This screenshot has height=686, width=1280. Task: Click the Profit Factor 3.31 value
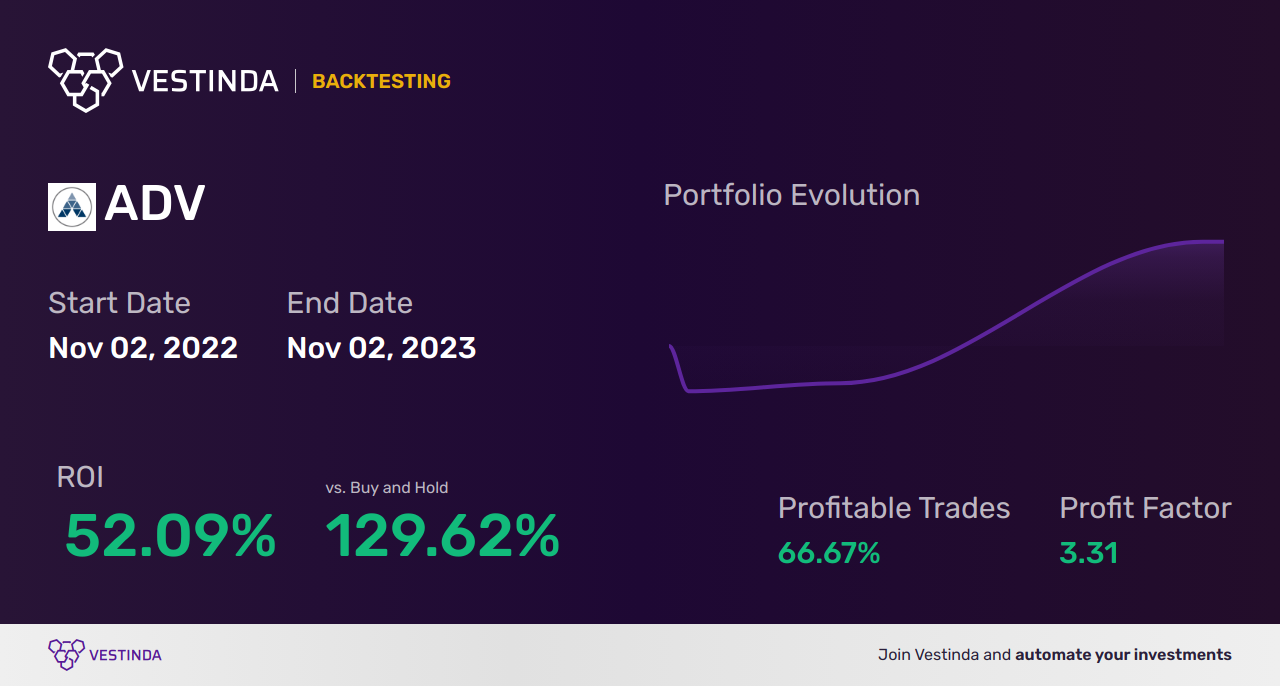pos(1089,553)
